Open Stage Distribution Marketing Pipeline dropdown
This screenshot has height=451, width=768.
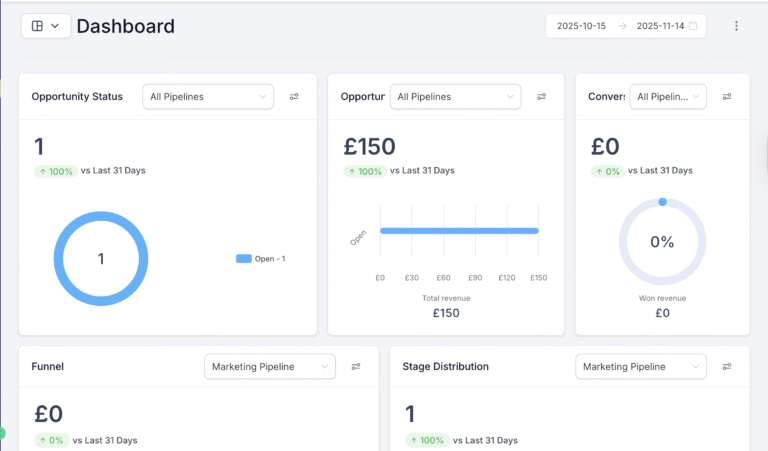pyautogui.click(x=641, y=367)
